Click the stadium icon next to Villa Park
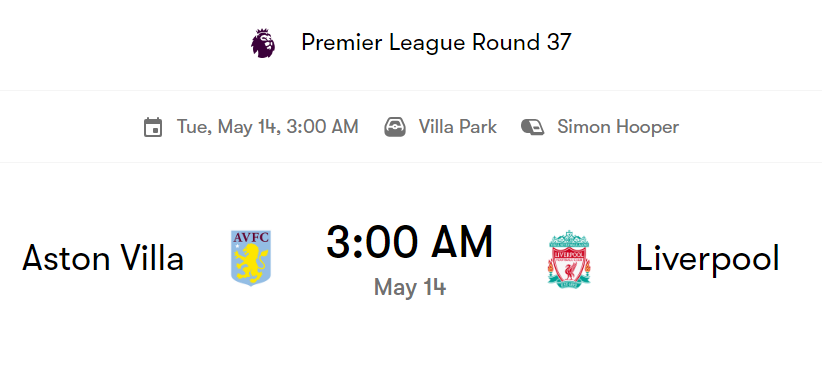Screen dimensions: 822x381 click(x=395, y=127)
